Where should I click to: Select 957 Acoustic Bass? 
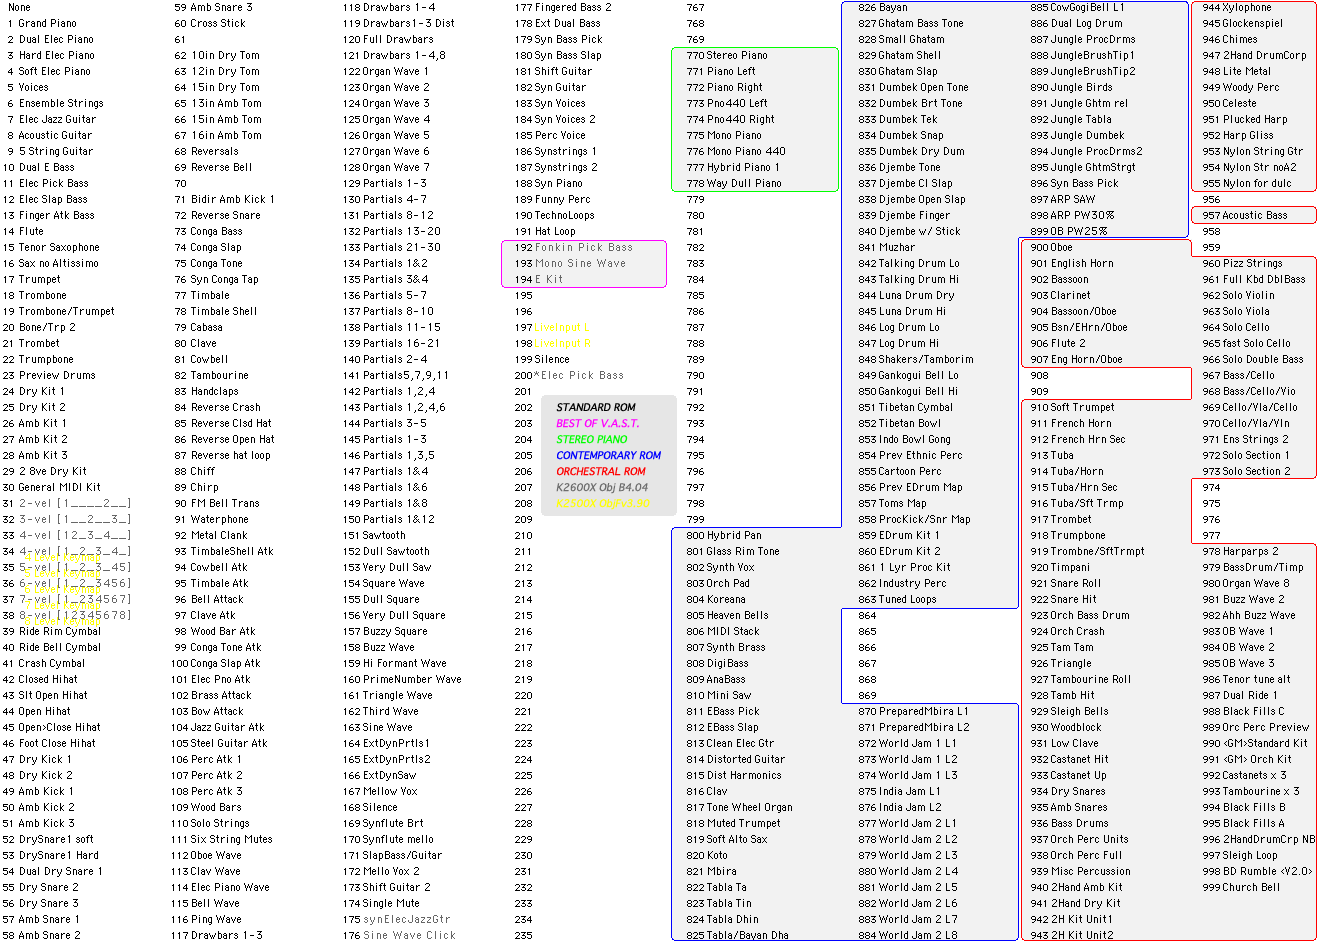pyautogui.click(x=1245, y=215)
